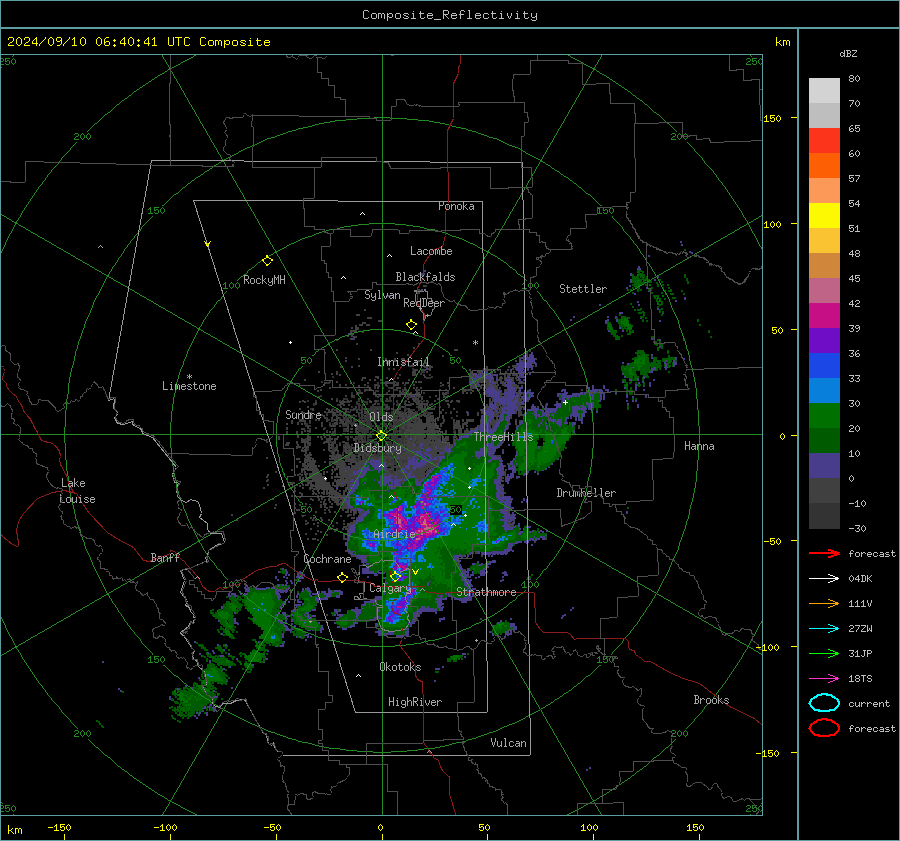900x841 pixels.
Task: Click the 04DK legend label
Action: point(860,579)
